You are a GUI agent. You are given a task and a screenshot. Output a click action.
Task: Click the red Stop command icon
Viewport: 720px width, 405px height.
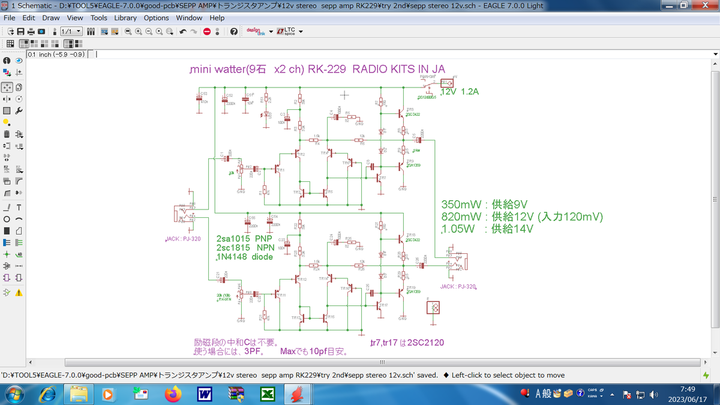(x=206, y=31)
